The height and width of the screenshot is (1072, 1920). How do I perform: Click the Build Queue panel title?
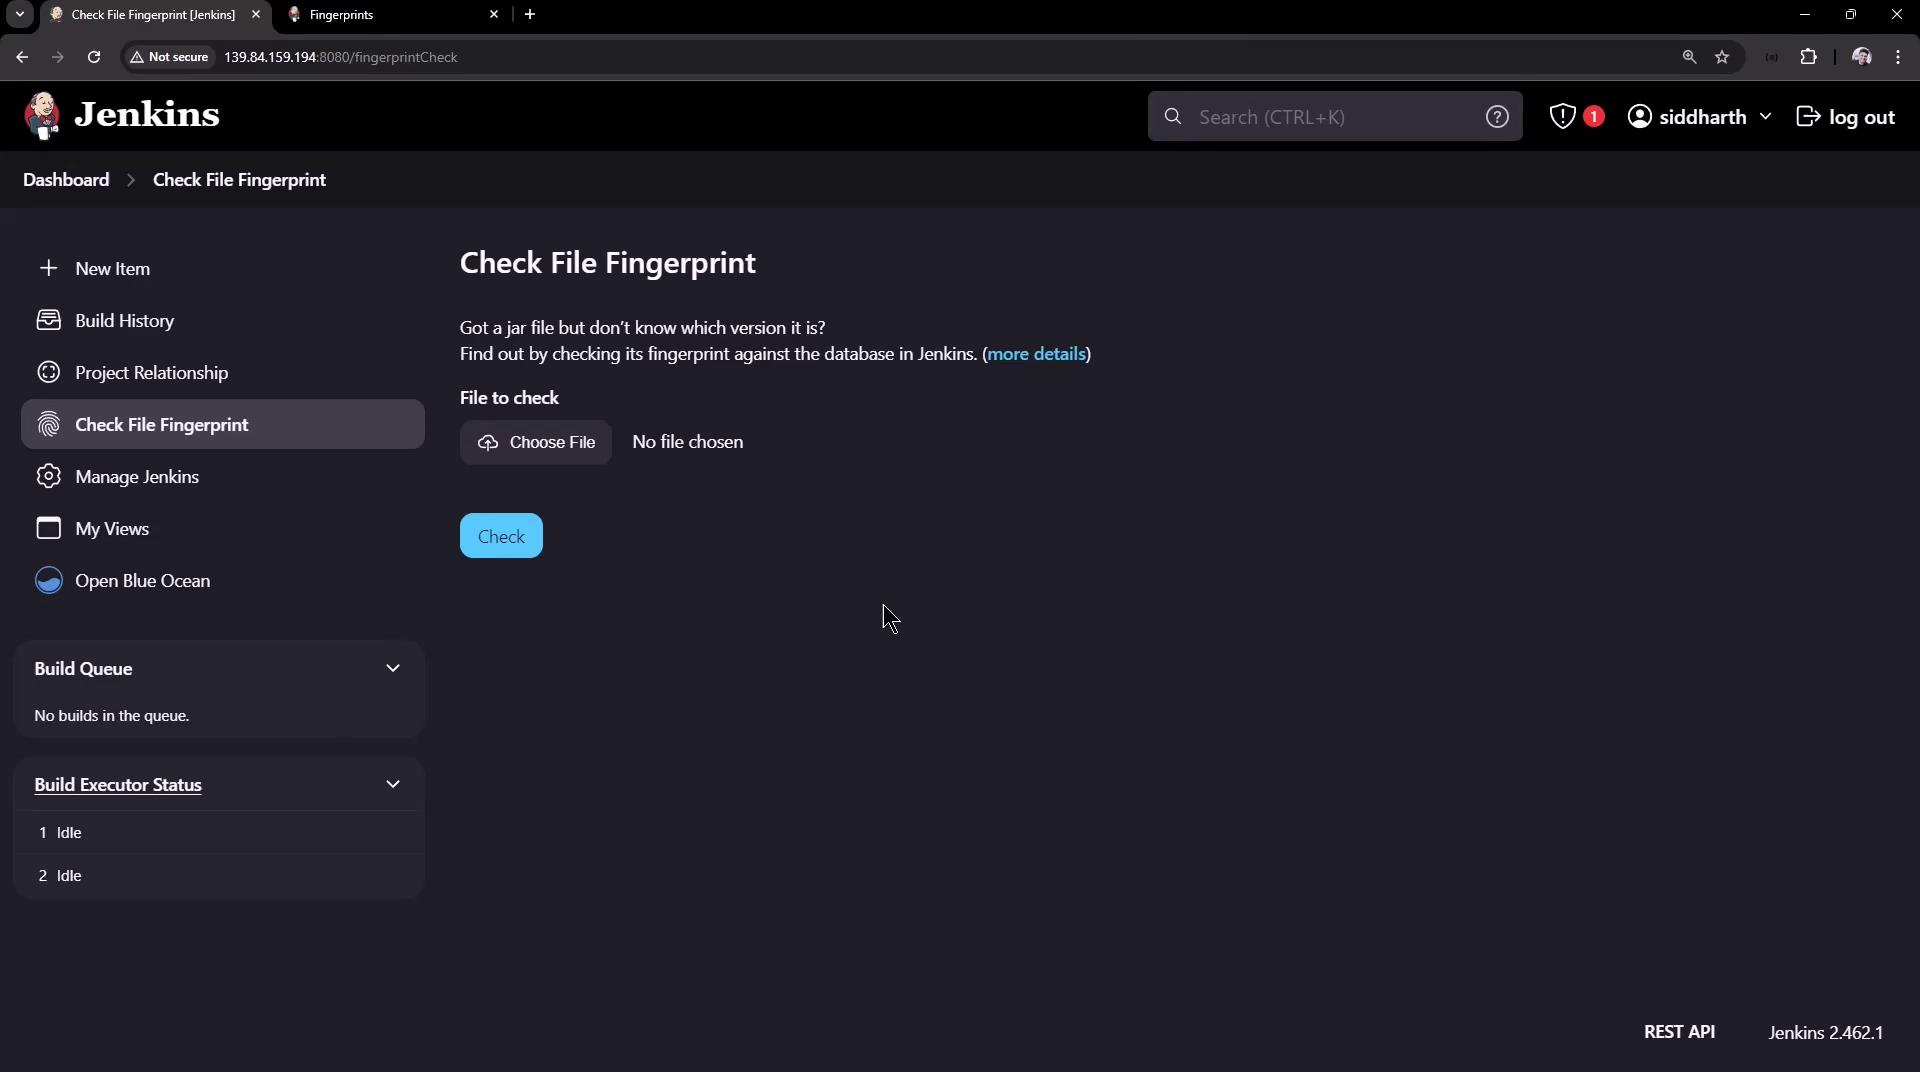tap(83, 669)
